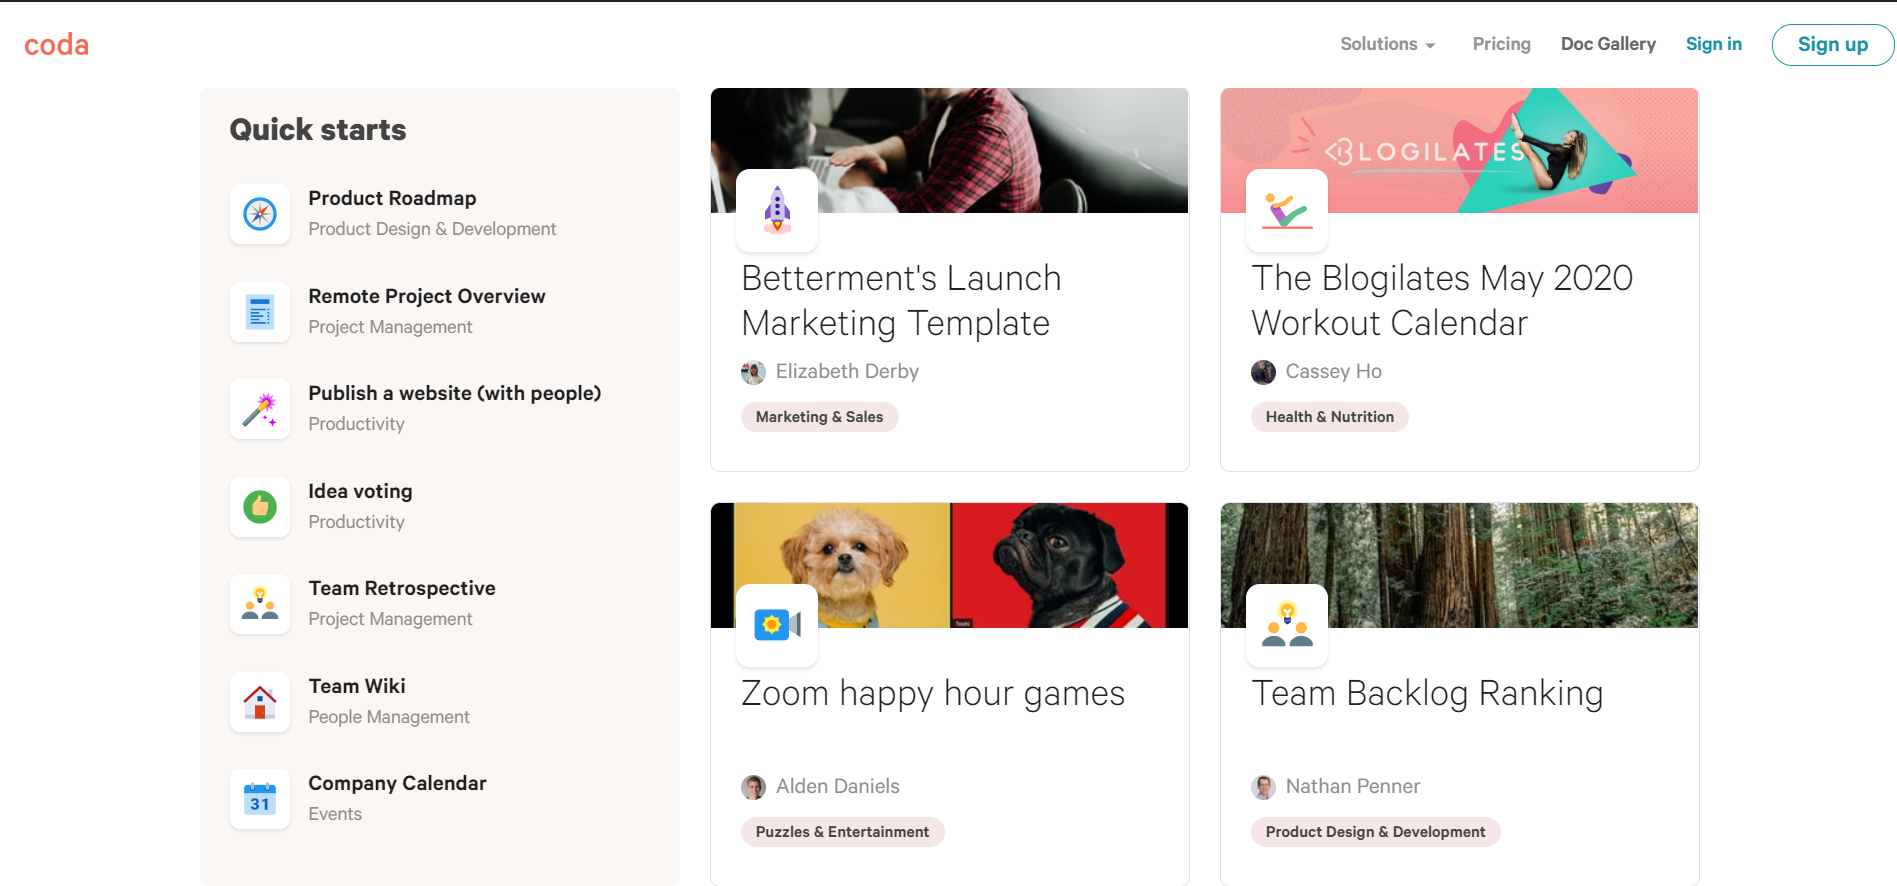
Task: Click the author name Cassey Ho
Action: tap(1333, 371)
